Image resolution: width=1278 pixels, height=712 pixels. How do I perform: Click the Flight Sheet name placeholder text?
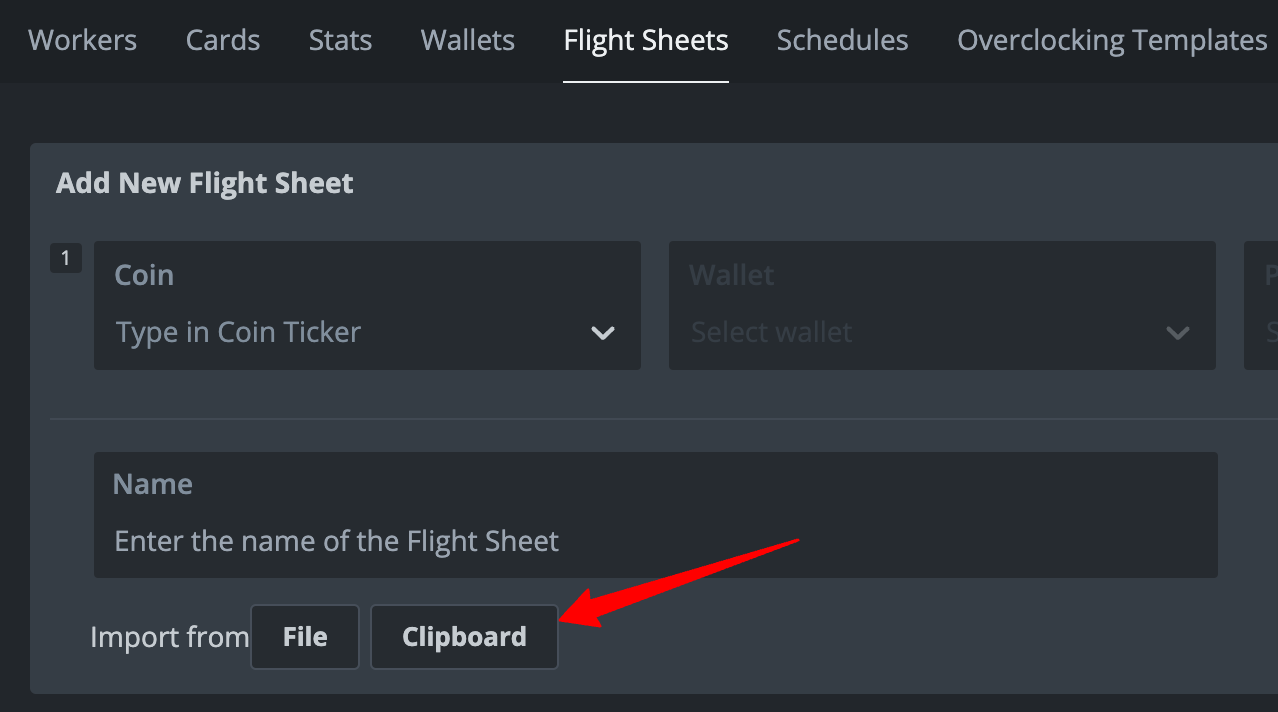[336, 541]
